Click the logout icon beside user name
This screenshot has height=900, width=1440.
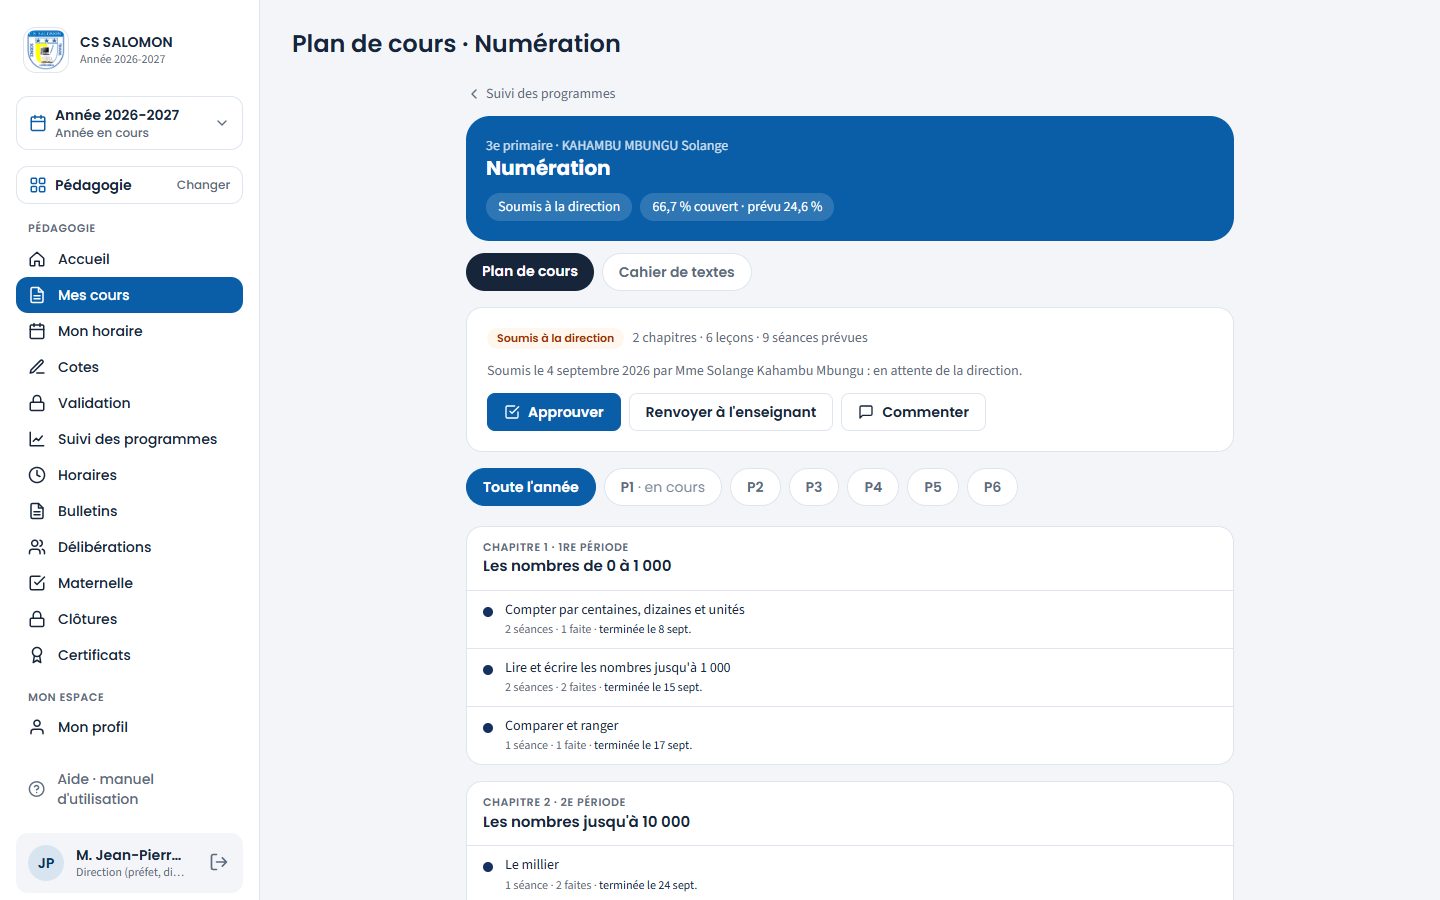point(219,862)
